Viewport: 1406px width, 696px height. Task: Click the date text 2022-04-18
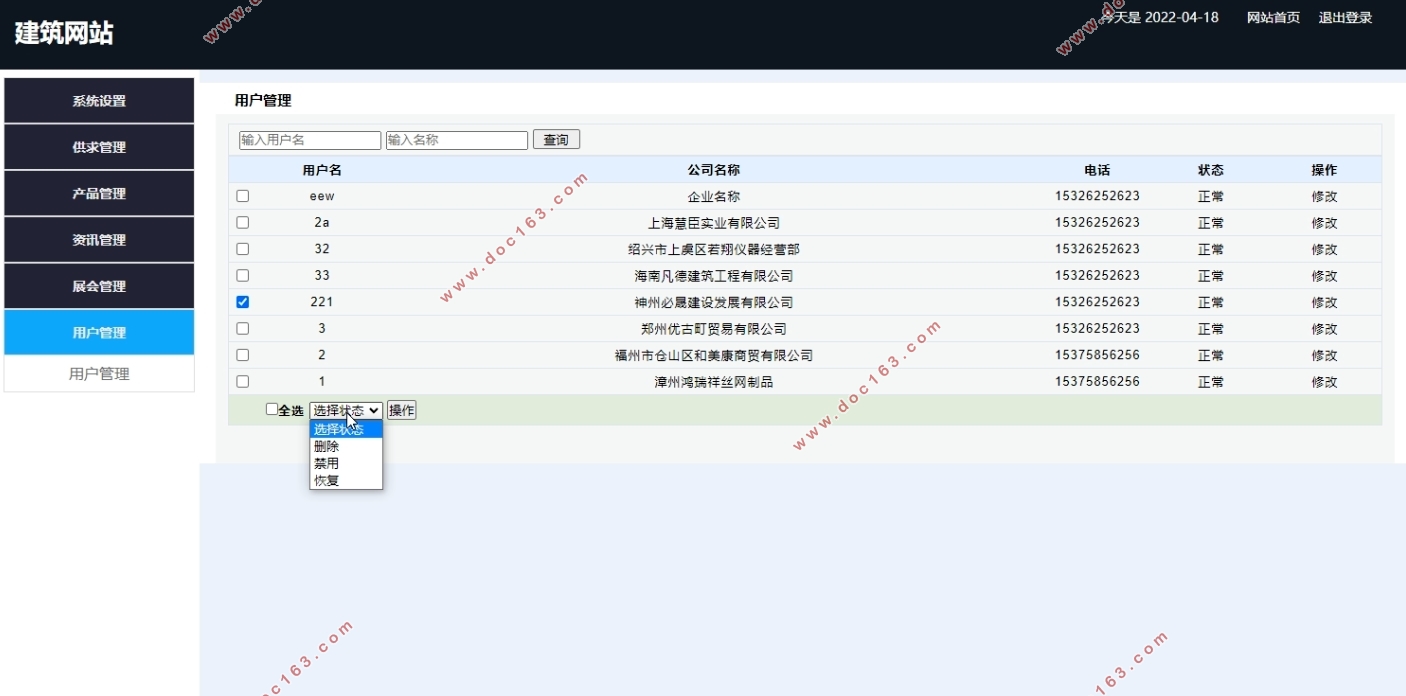pyautogui.click(x=1181, y=17)
